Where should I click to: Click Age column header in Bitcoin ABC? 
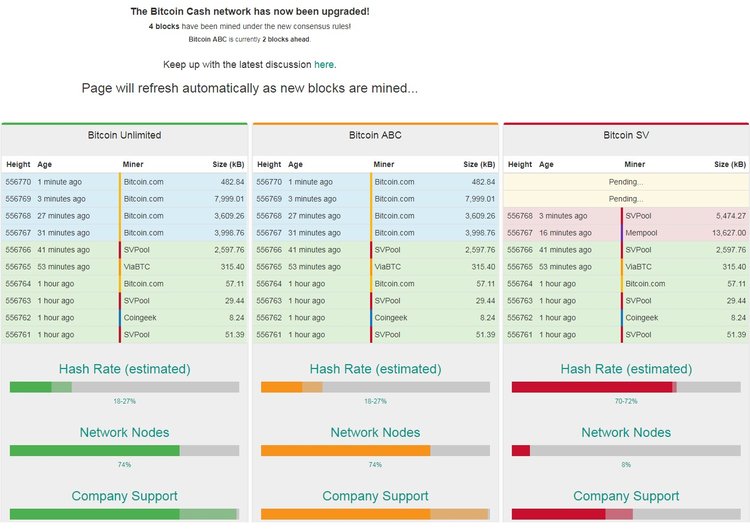coord(296,164)
